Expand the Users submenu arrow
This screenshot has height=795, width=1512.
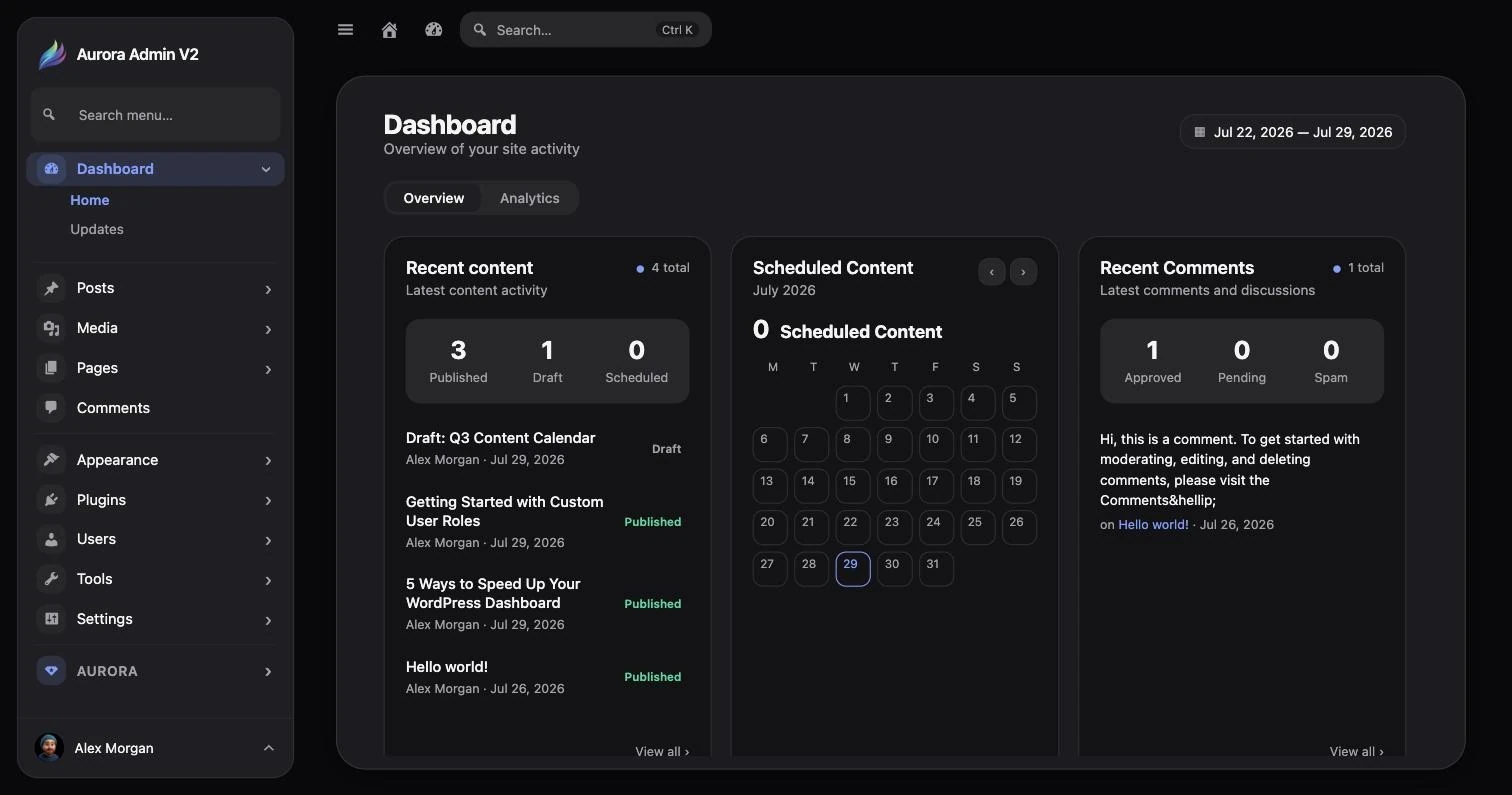(x=268, y=540)
